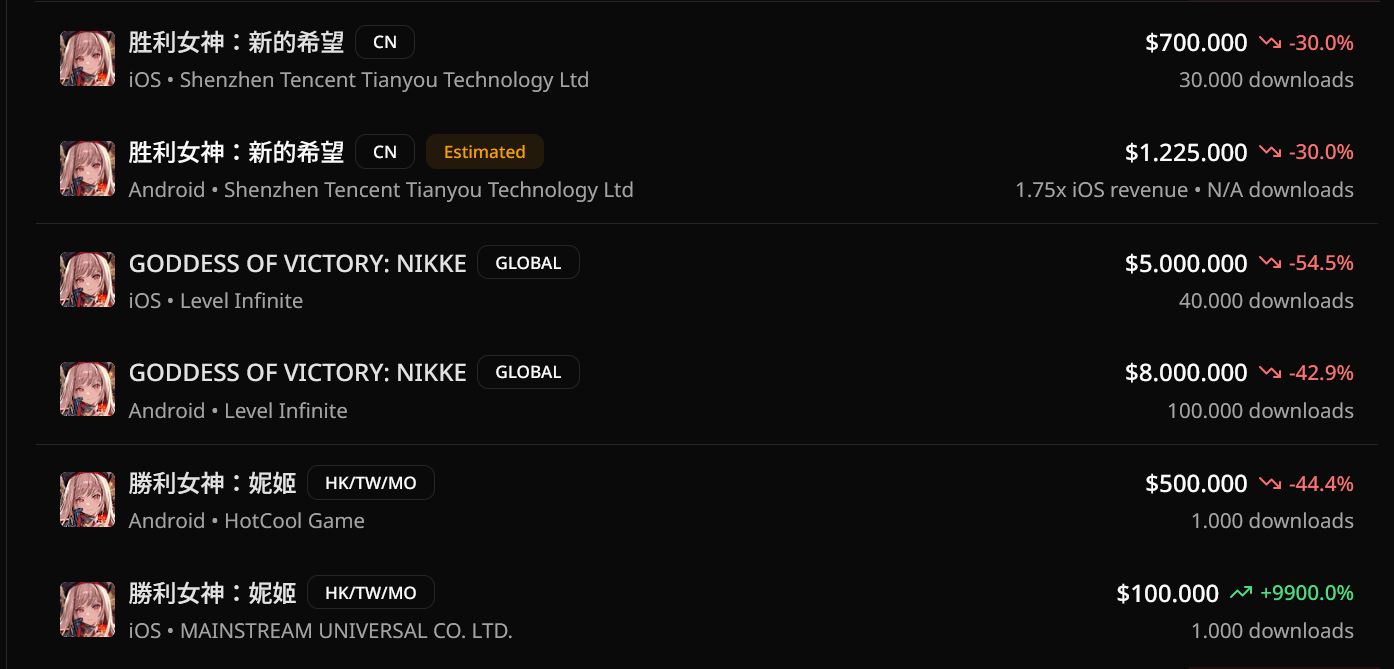Select the MAINSTREAM UNIVERSAL iOS app thumbnail

pyautogui.click(x=87, y=609)
